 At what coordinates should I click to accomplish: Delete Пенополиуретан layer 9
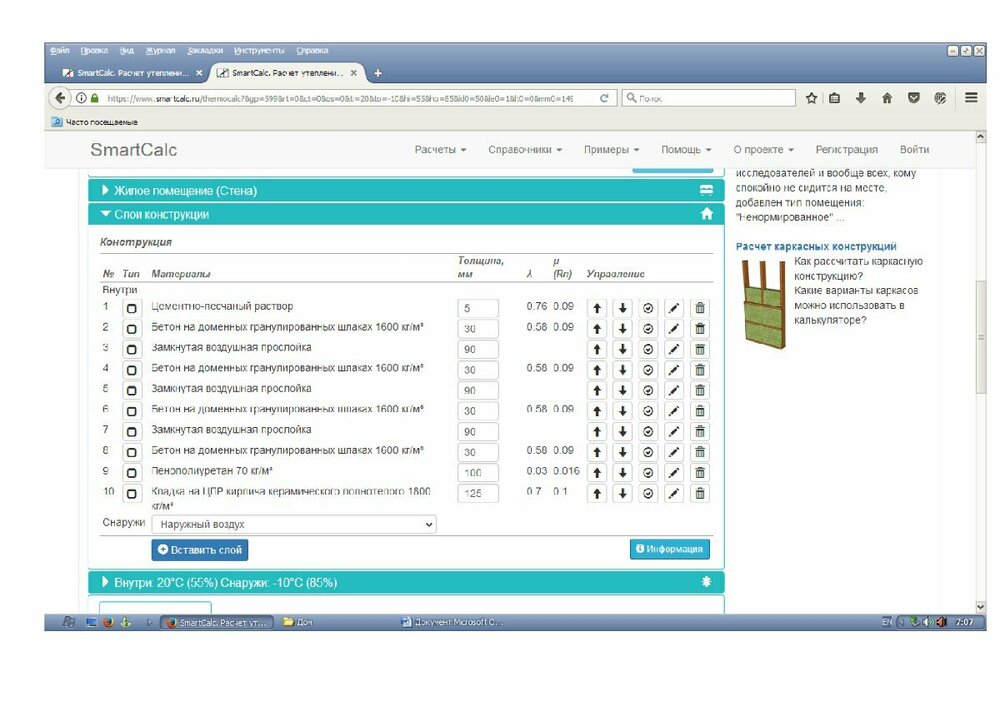pos(700,473)
